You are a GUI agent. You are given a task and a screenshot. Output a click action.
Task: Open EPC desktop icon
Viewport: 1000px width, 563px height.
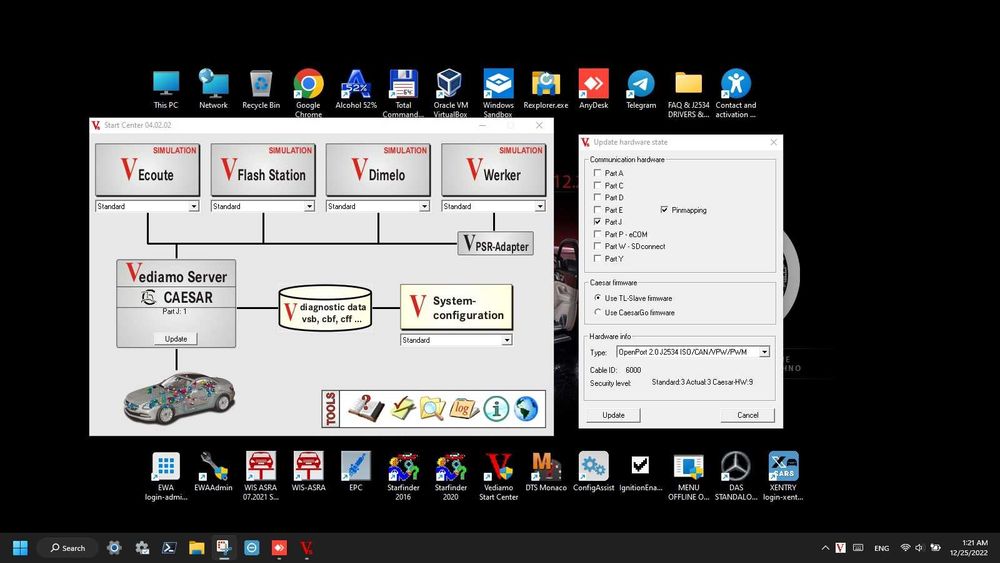click(x=355, y=472)
